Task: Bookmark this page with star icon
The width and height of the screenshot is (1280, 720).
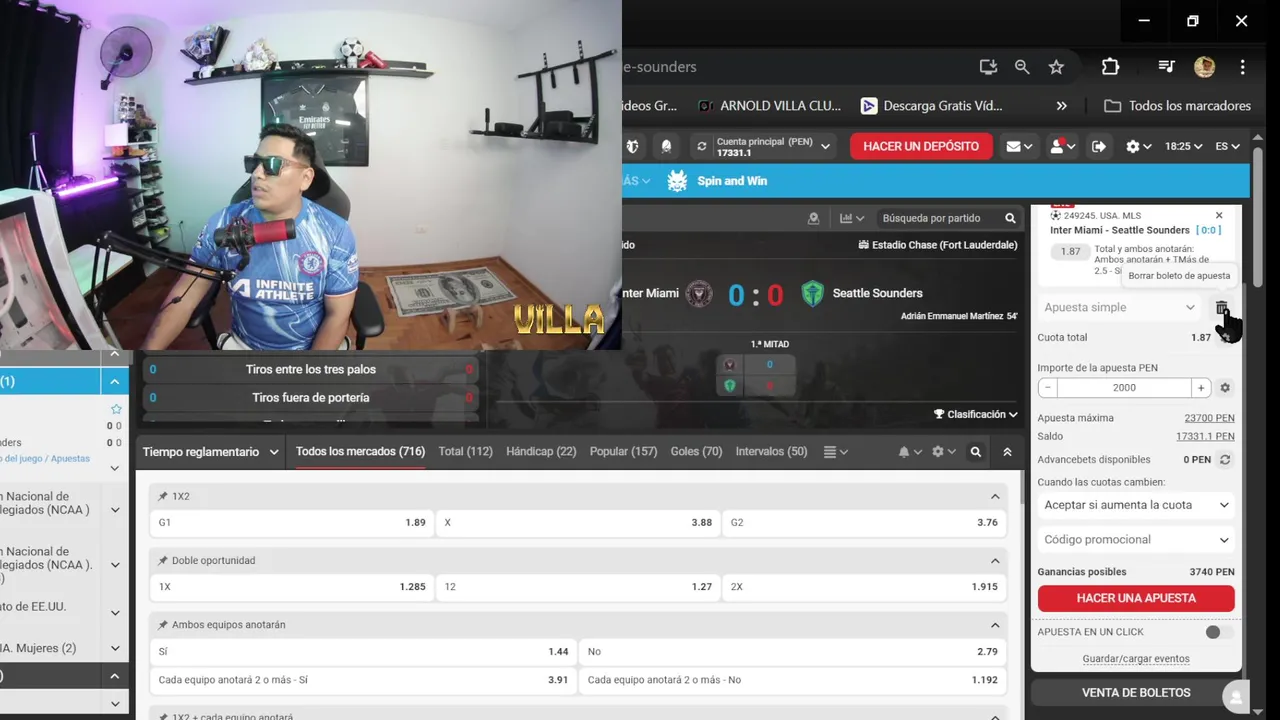Action: [x=1056, y=67]
